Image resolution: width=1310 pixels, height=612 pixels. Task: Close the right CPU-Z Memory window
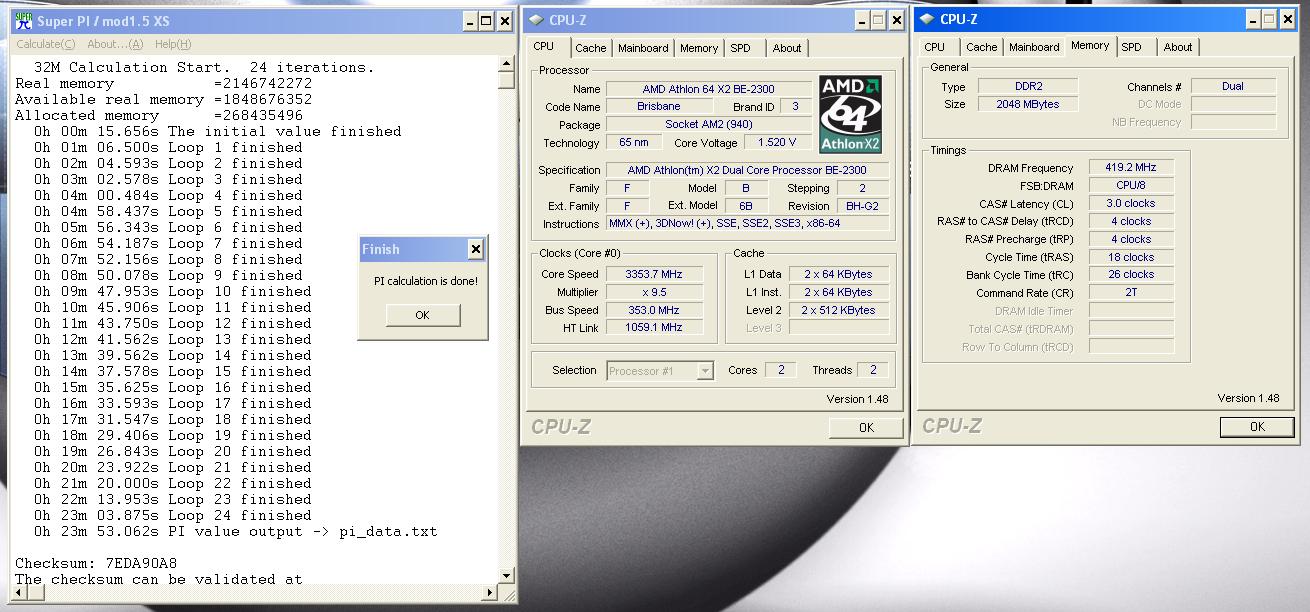point(1289,19)
